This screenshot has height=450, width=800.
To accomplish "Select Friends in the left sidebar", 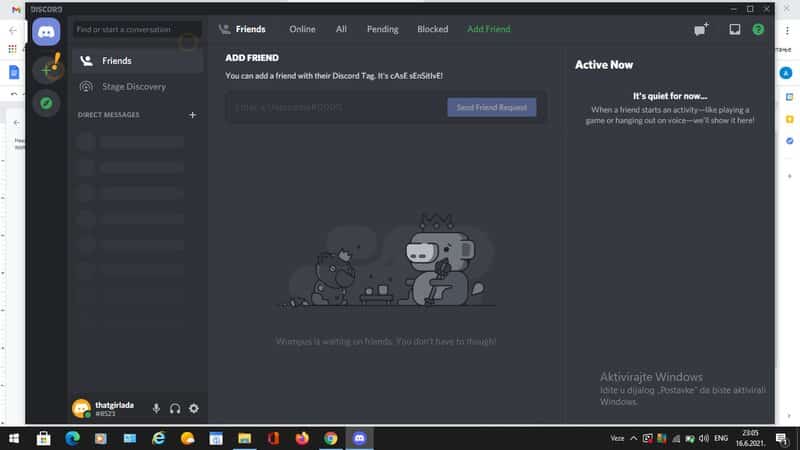I will [x=138, y=61].
